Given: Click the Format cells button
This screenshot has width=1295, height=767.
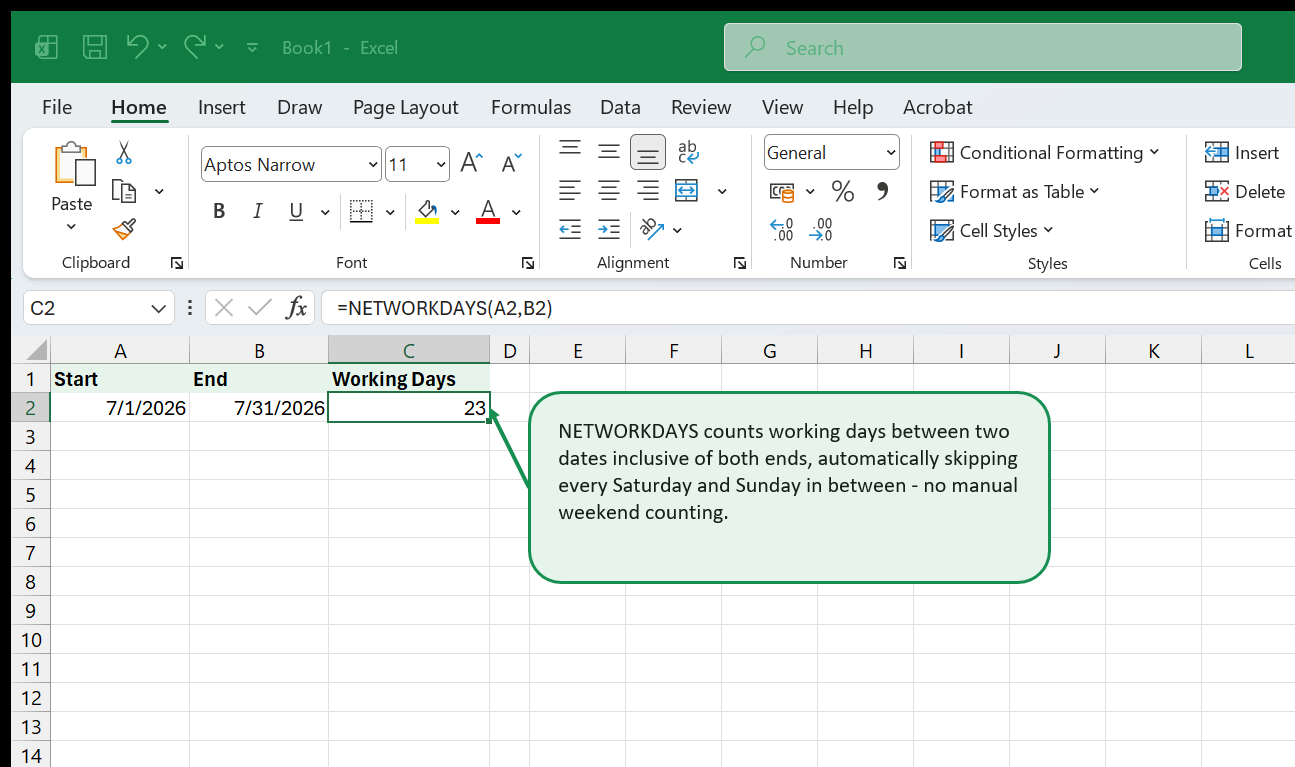Looking at the screenshot, I should (1249, 230).
